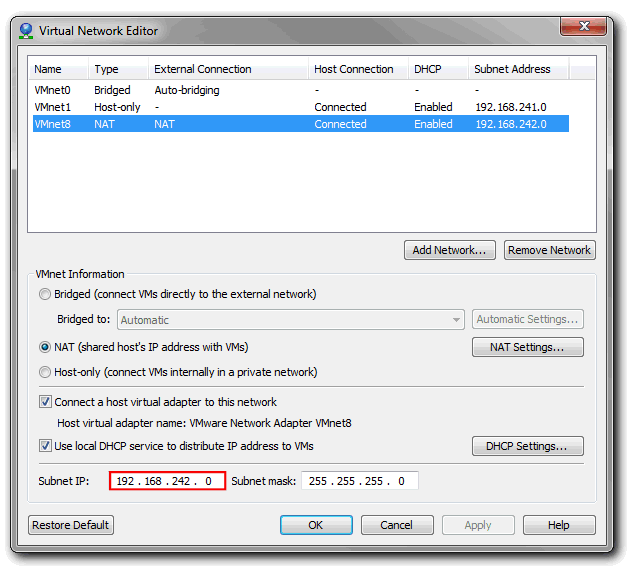Toggle Connect a host virtual adapter checkbox
Viewport: 628px width, 569px height.
point(45,402)
